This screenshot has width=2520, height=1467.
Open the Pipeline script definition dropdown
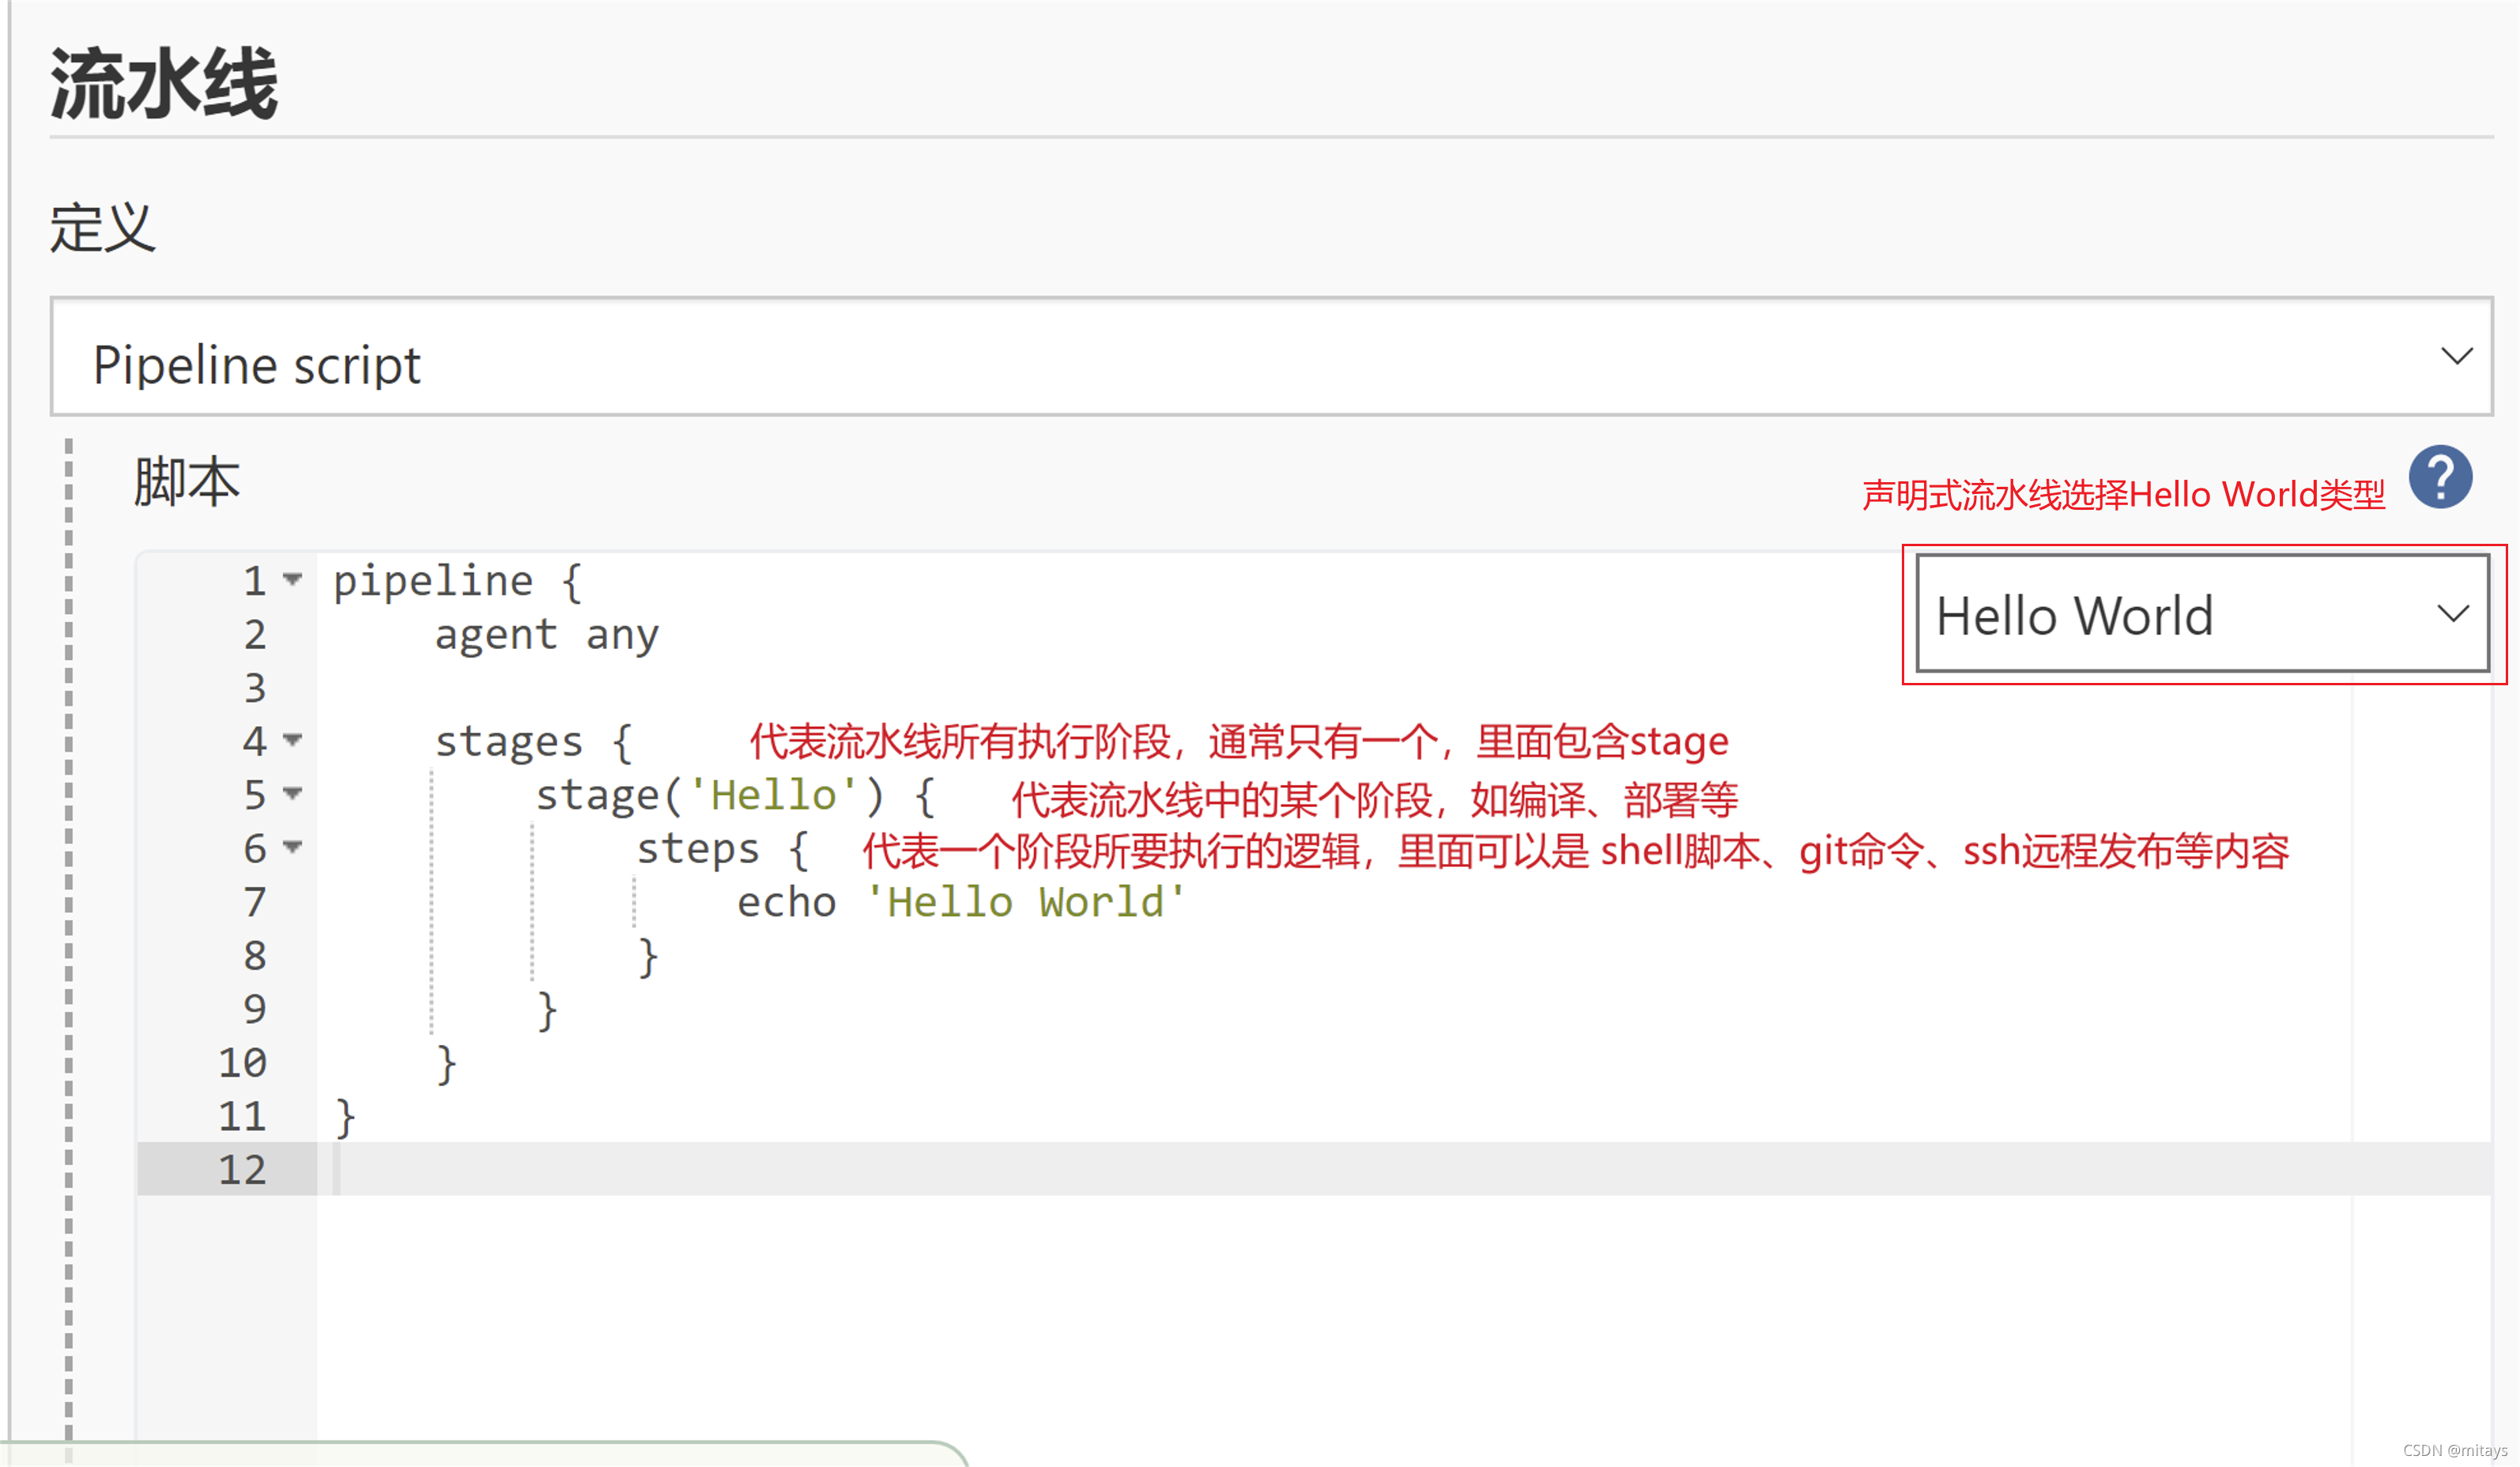pos(1270,357)
